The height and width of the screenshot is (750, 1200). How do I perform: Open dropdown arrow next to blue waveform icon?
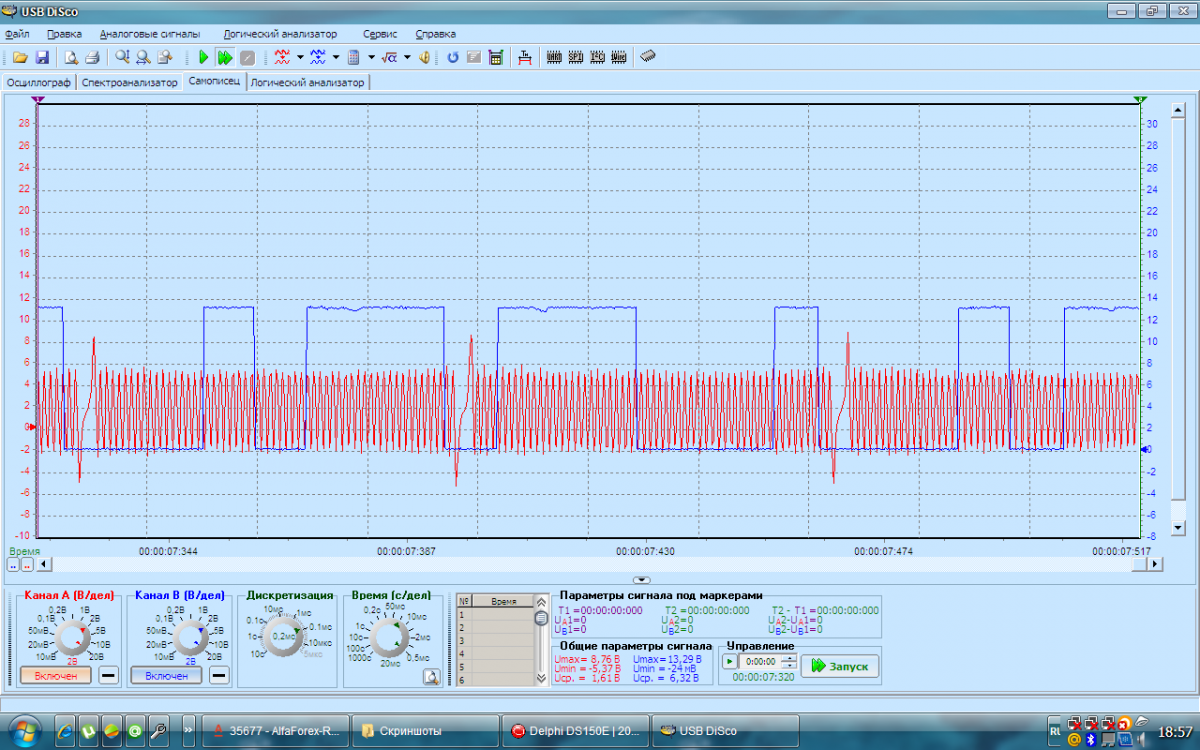click(336, 58)
